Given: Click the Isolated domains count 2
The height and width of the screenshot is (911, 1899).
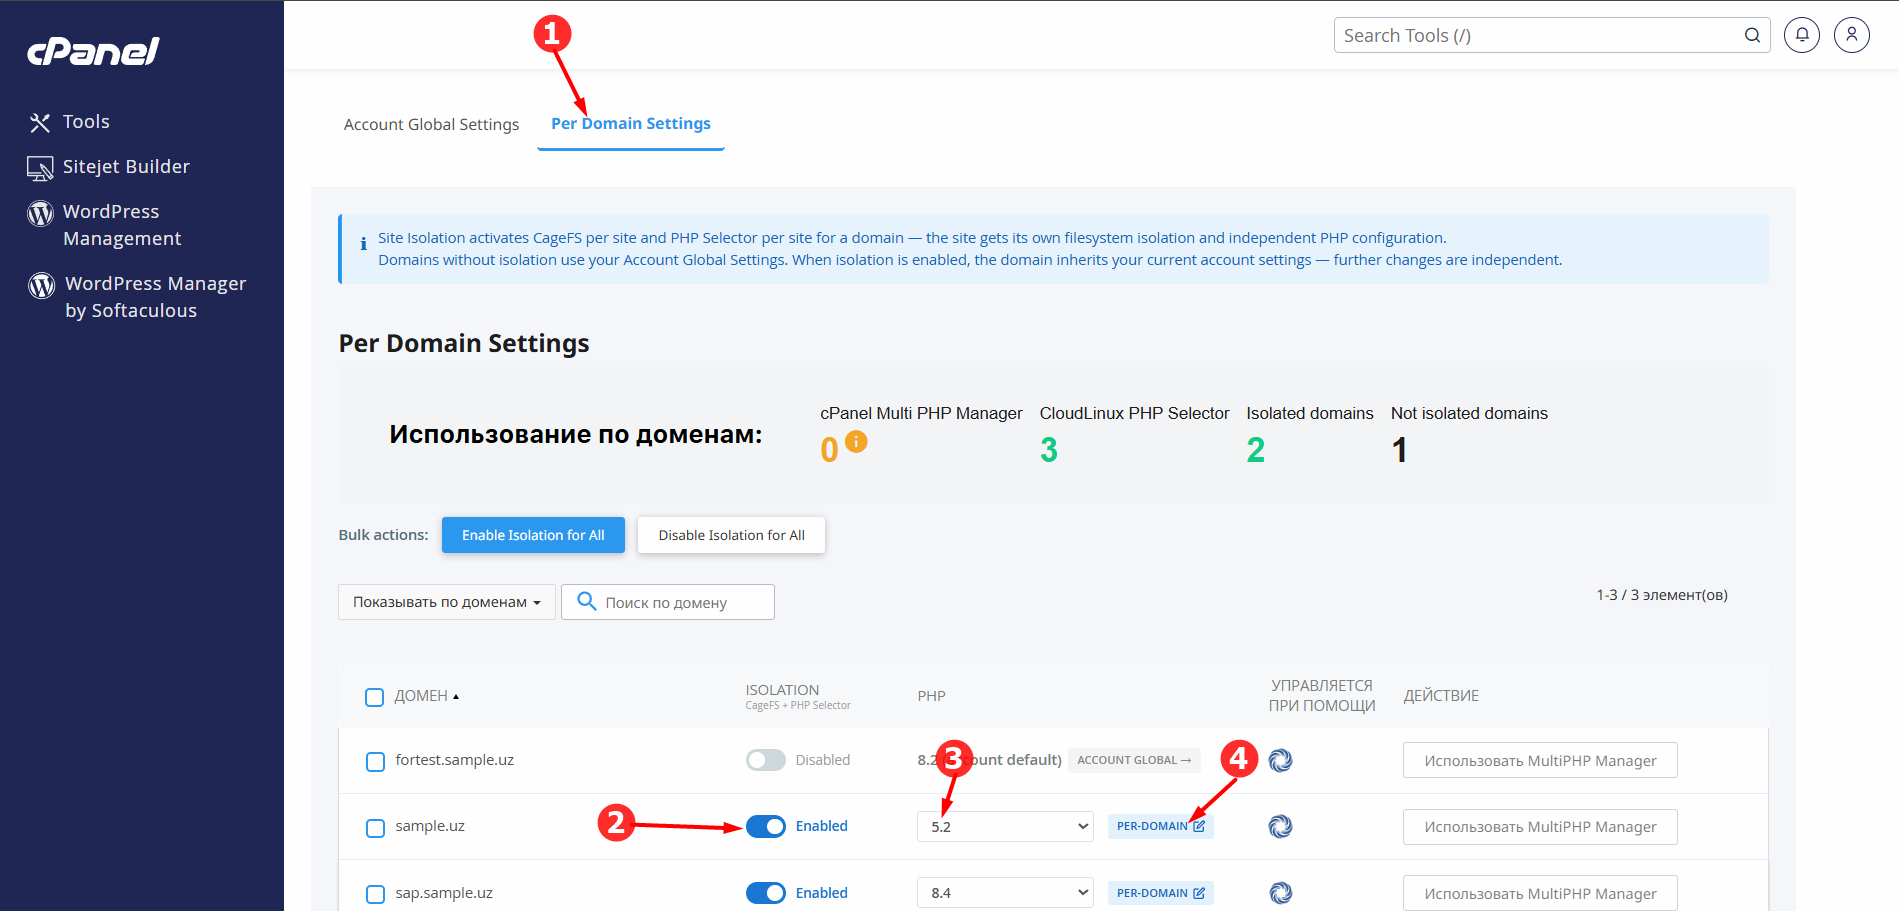Looking at the screenshot, I should tap(1256, 450).
